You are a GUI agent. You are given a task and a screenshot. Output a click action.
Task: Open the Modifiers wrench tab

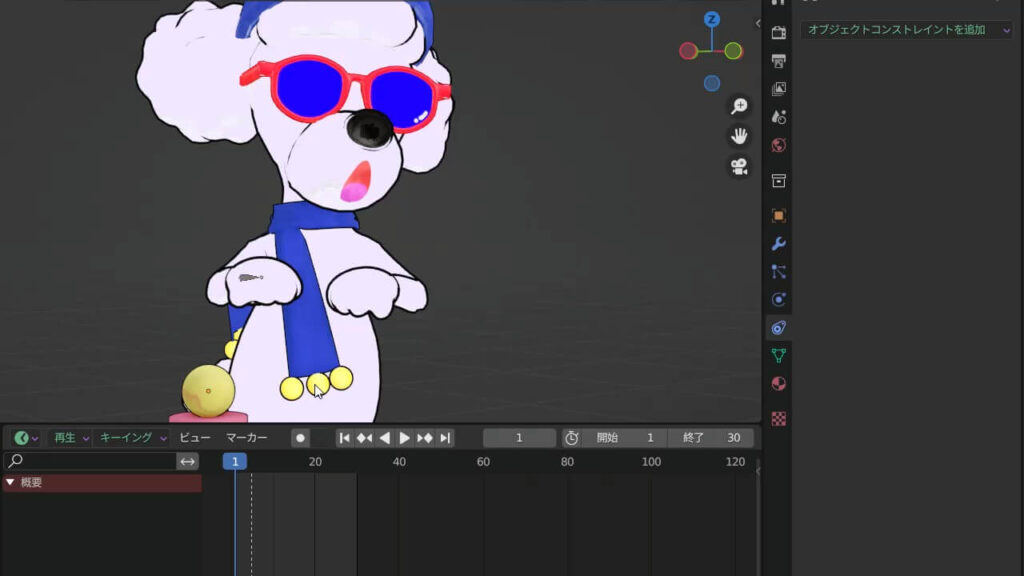click(x=778, y=244)
